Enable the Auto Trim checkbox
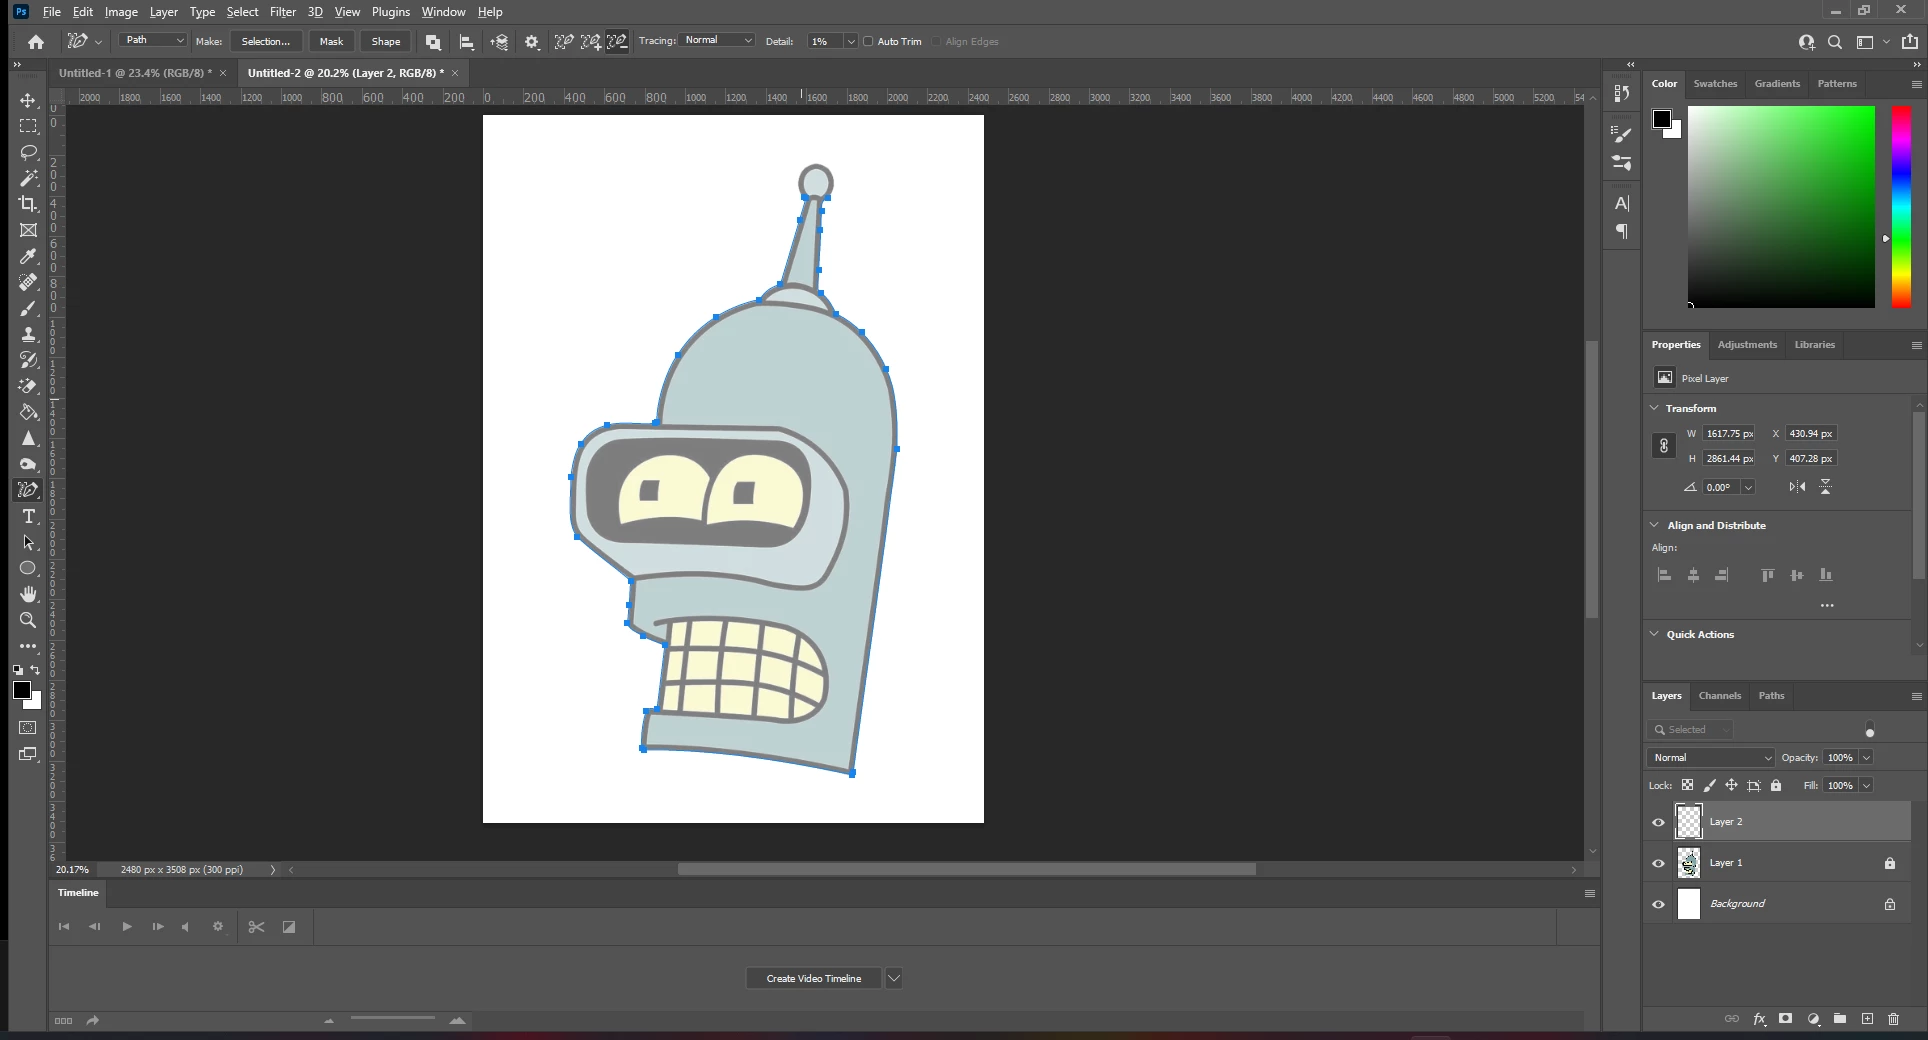The height and width of the screenshot is (1040, 1928). click(x=868, y=42)
